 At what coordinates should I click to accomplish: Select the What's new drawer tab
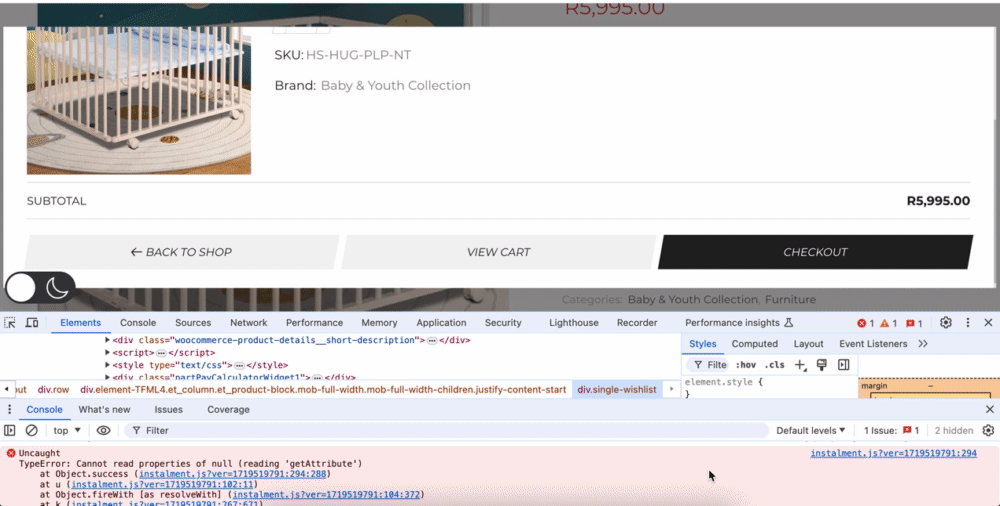(104, 410)
